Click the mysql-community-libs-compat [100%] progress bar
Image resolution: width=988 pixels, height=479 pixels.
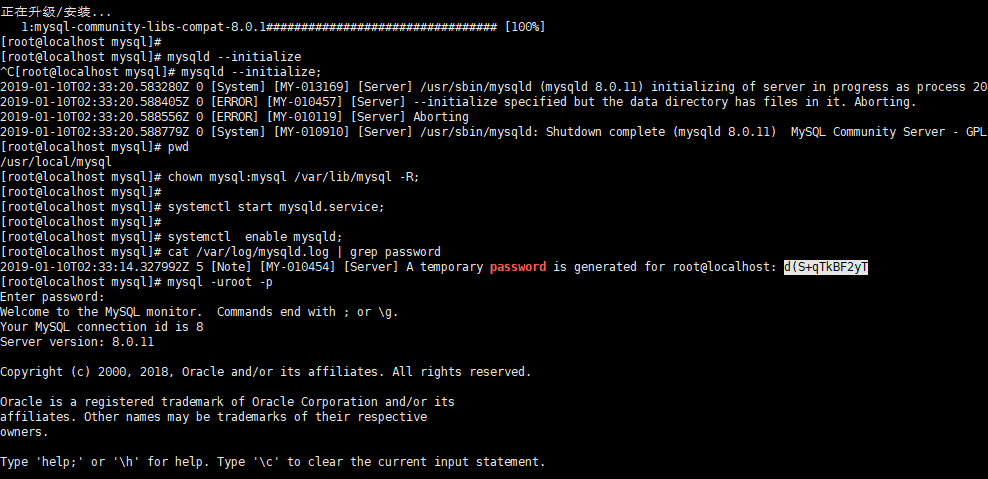click(x=283, y=27)
